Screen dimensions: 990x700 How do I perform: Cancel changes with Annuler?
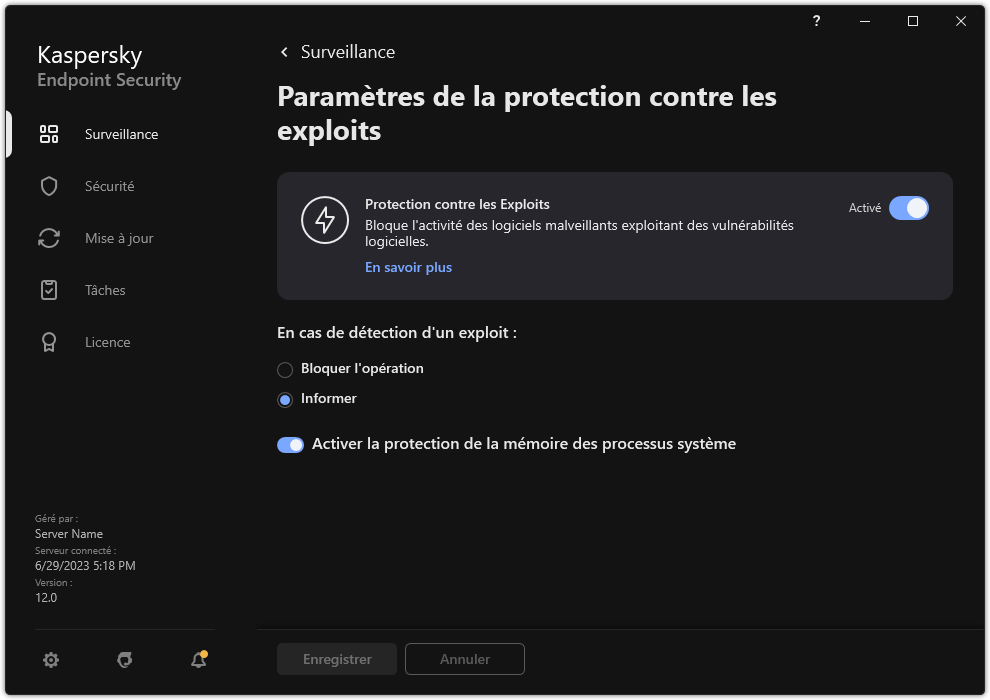click(464, 659)
